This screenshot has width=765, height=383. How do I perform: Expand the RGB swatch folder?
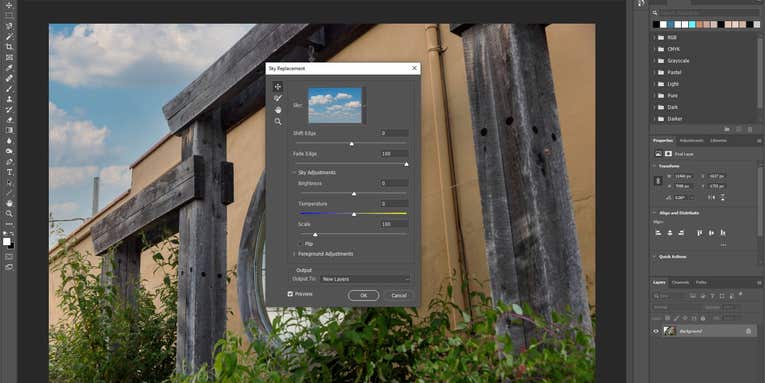click(x=654, y=37)
